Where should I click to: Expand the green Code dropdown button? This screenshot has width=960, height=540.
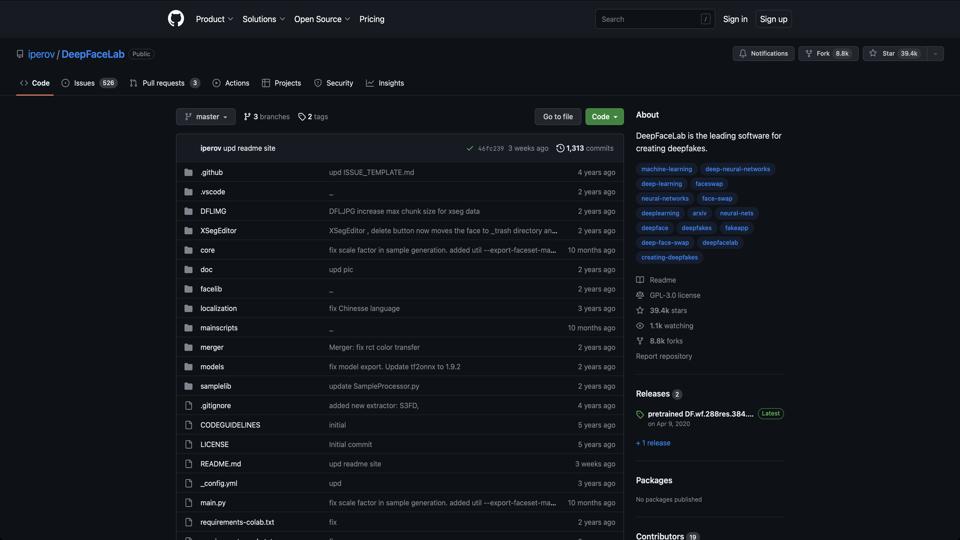pos(604,117)
